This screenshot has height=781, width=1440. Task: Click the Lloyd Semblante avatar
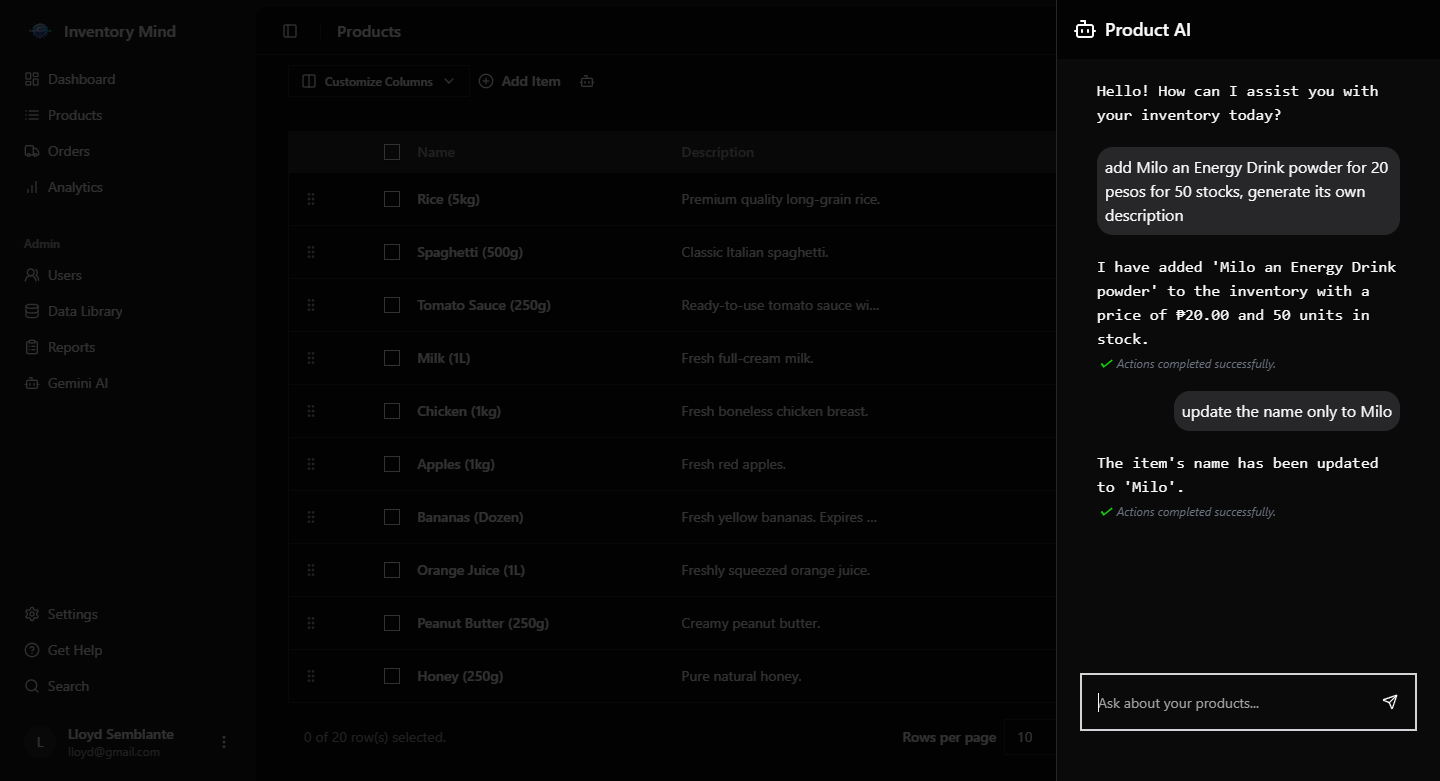click(40, 742)
